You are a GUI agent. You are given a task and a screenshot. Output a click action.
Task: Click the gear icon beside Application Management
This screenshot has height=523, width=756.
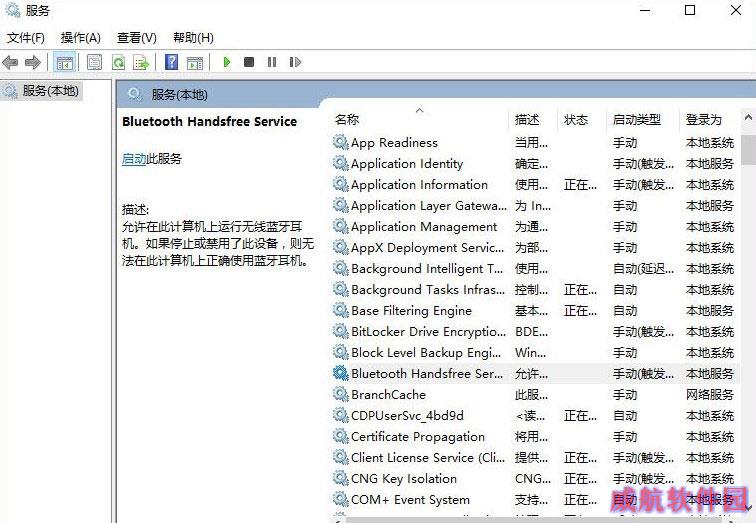[x=340, y=226]
